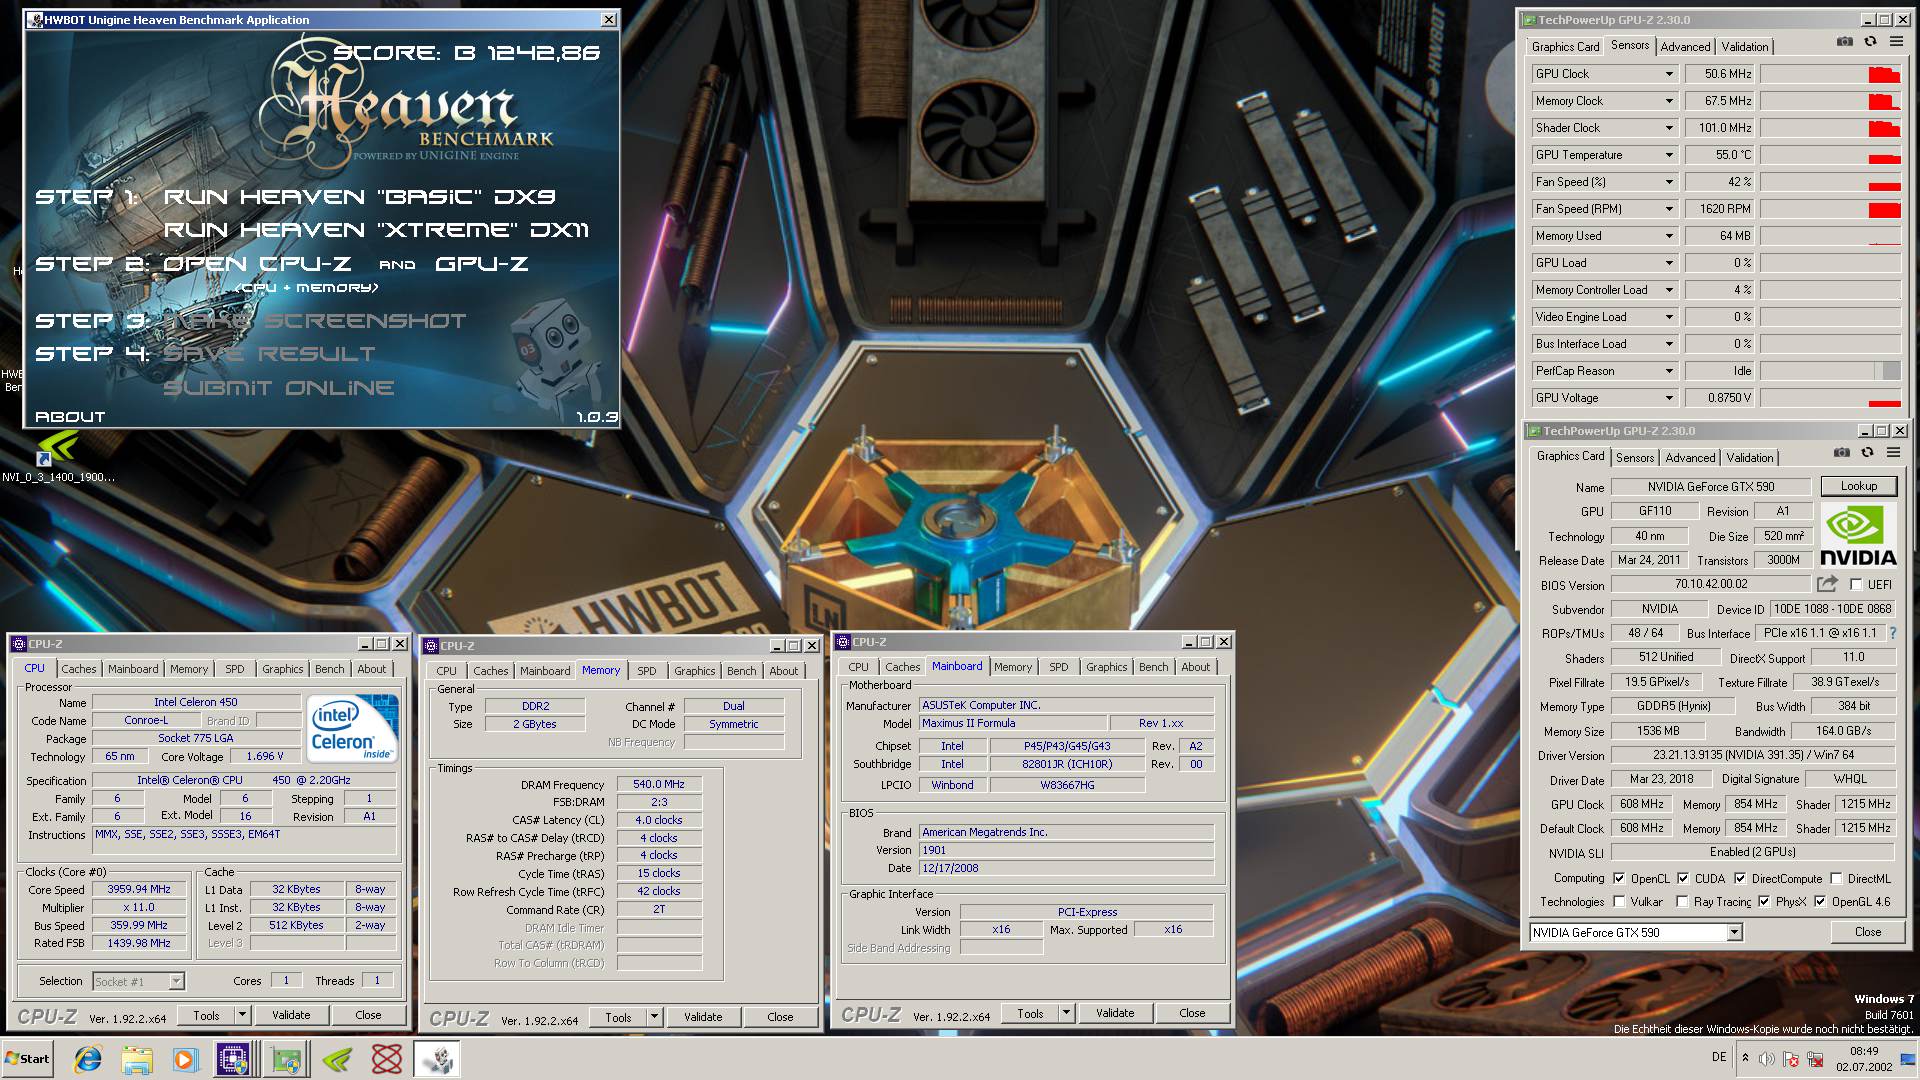This screenshot has height=1080, width=1920.
Task: Click the network tray icon with red X
Action: 1814,1059
